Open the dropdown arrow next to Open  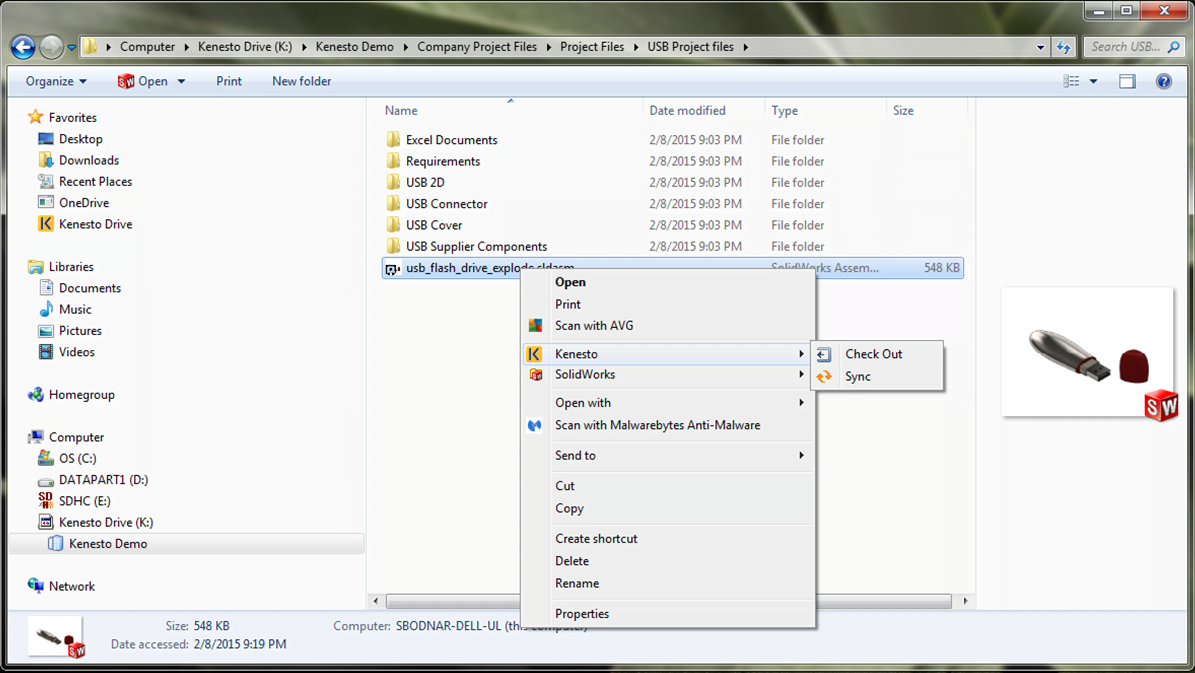[180, 81]
